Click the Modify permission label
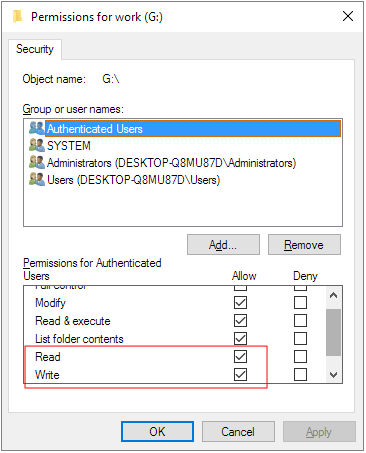The height and width of the screenshot is (453, 366). click(x=50, y=303)
